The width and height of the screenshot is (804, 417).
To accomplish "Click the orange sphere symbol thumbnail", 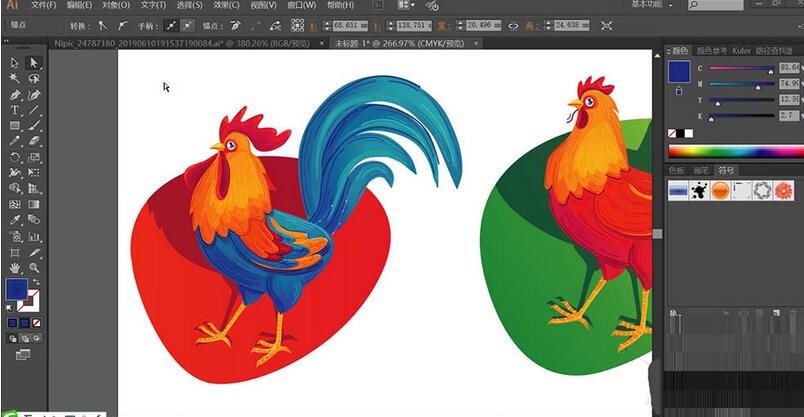I will [x=720, y=190].
